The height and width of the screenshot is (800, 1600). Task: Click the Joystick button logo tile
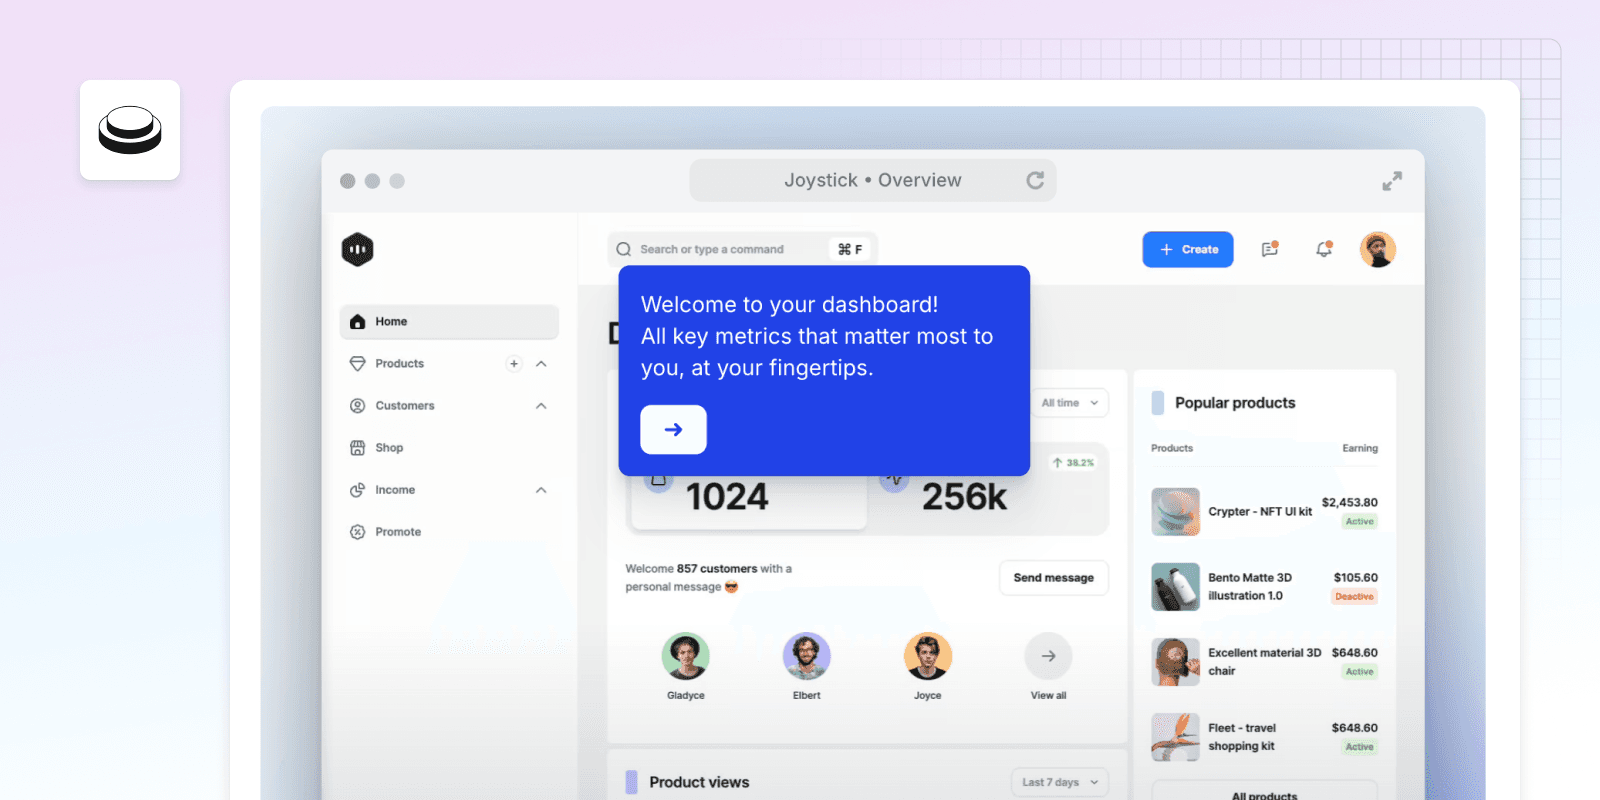[x=130, y=130]
